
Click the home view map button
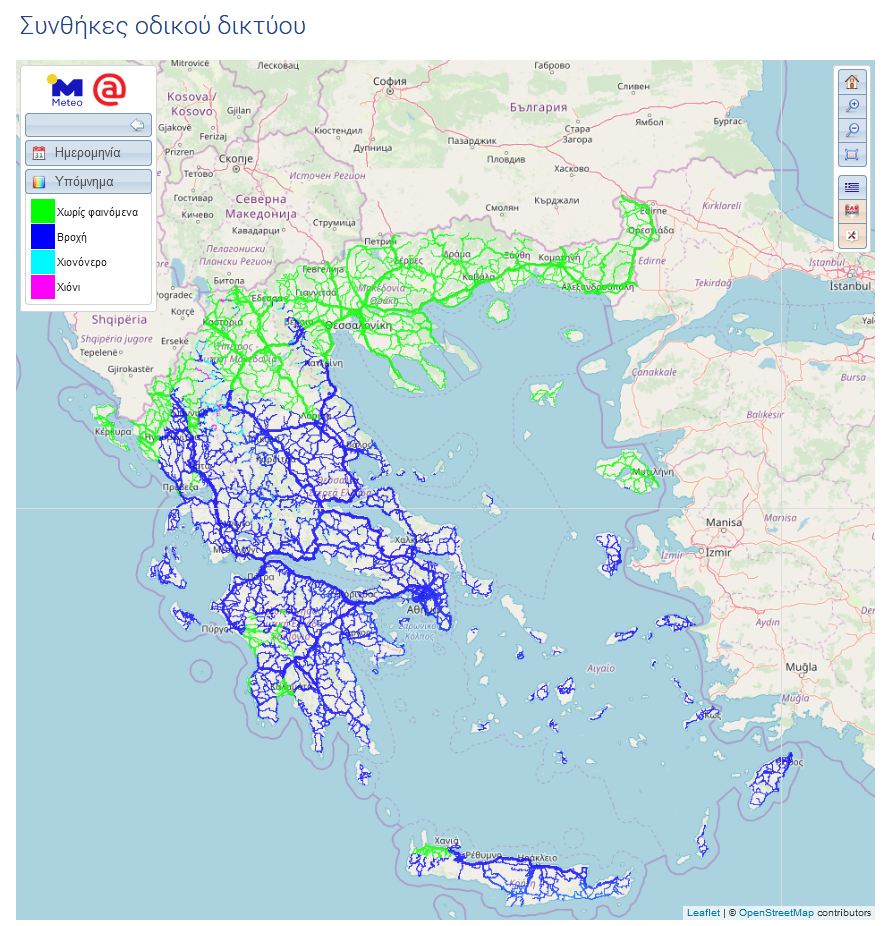tap(852, 82)
